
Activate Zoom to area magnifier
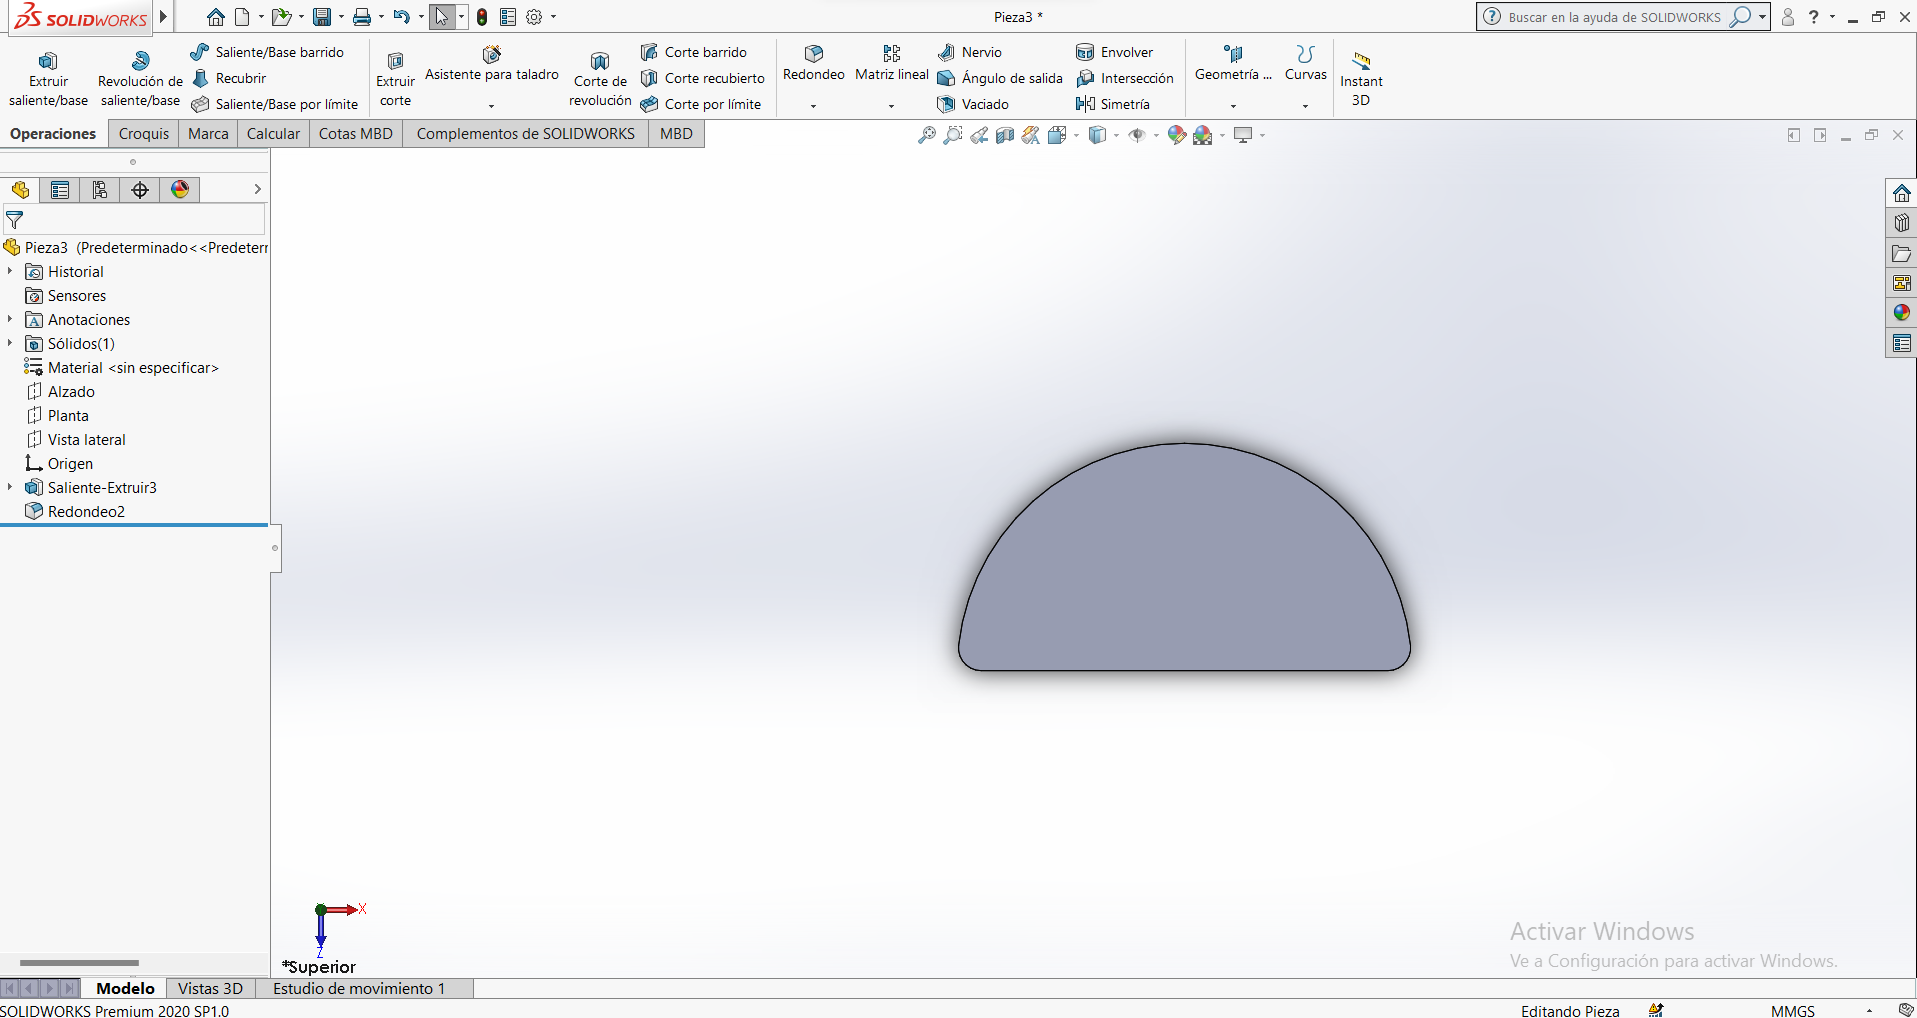(953, 135)
